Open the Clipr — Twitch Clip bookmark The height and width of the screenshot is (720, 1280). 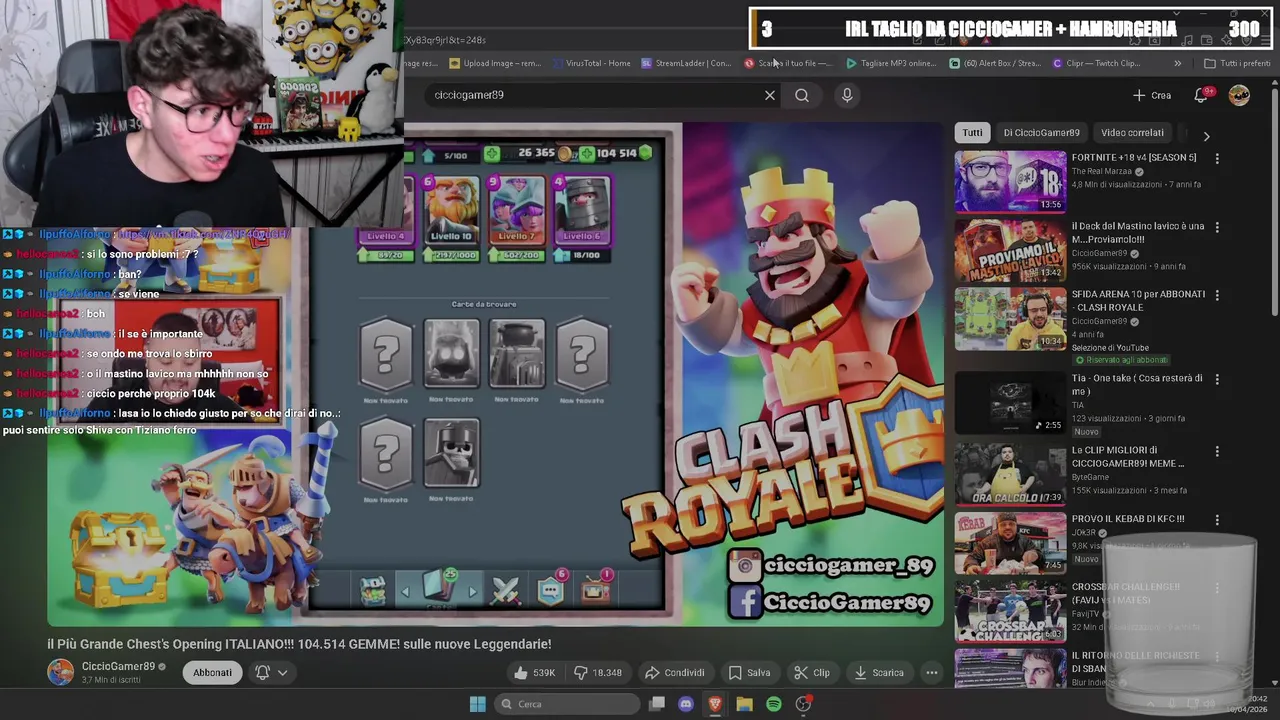point(1096,63)
